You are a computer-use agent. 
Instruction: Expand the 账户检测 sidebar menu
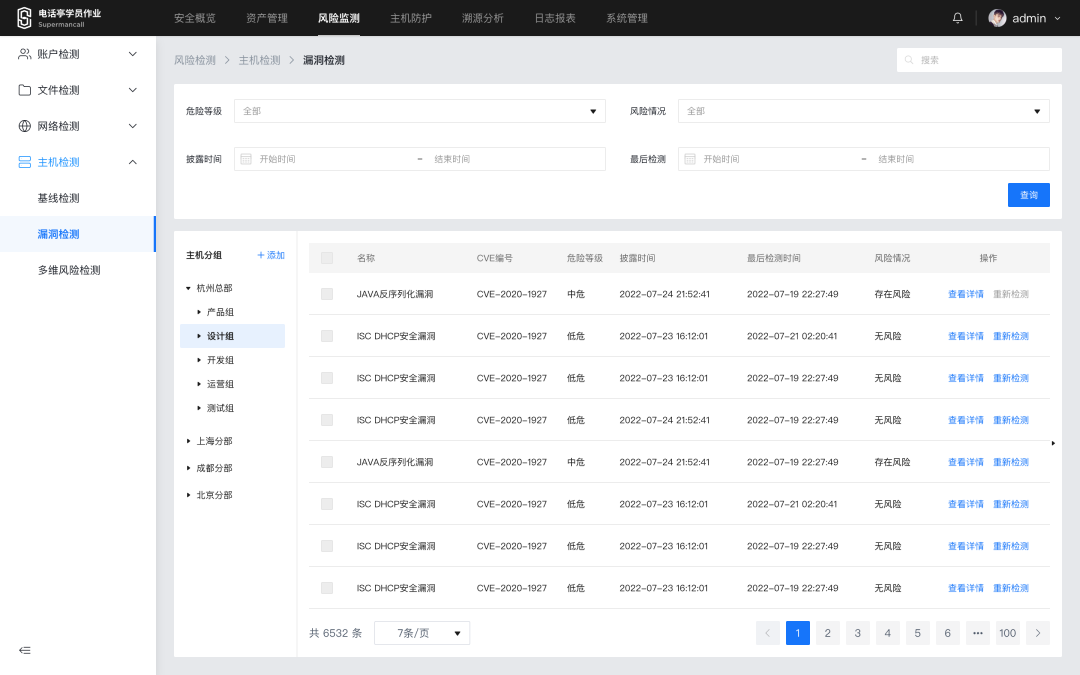point(133,54)
